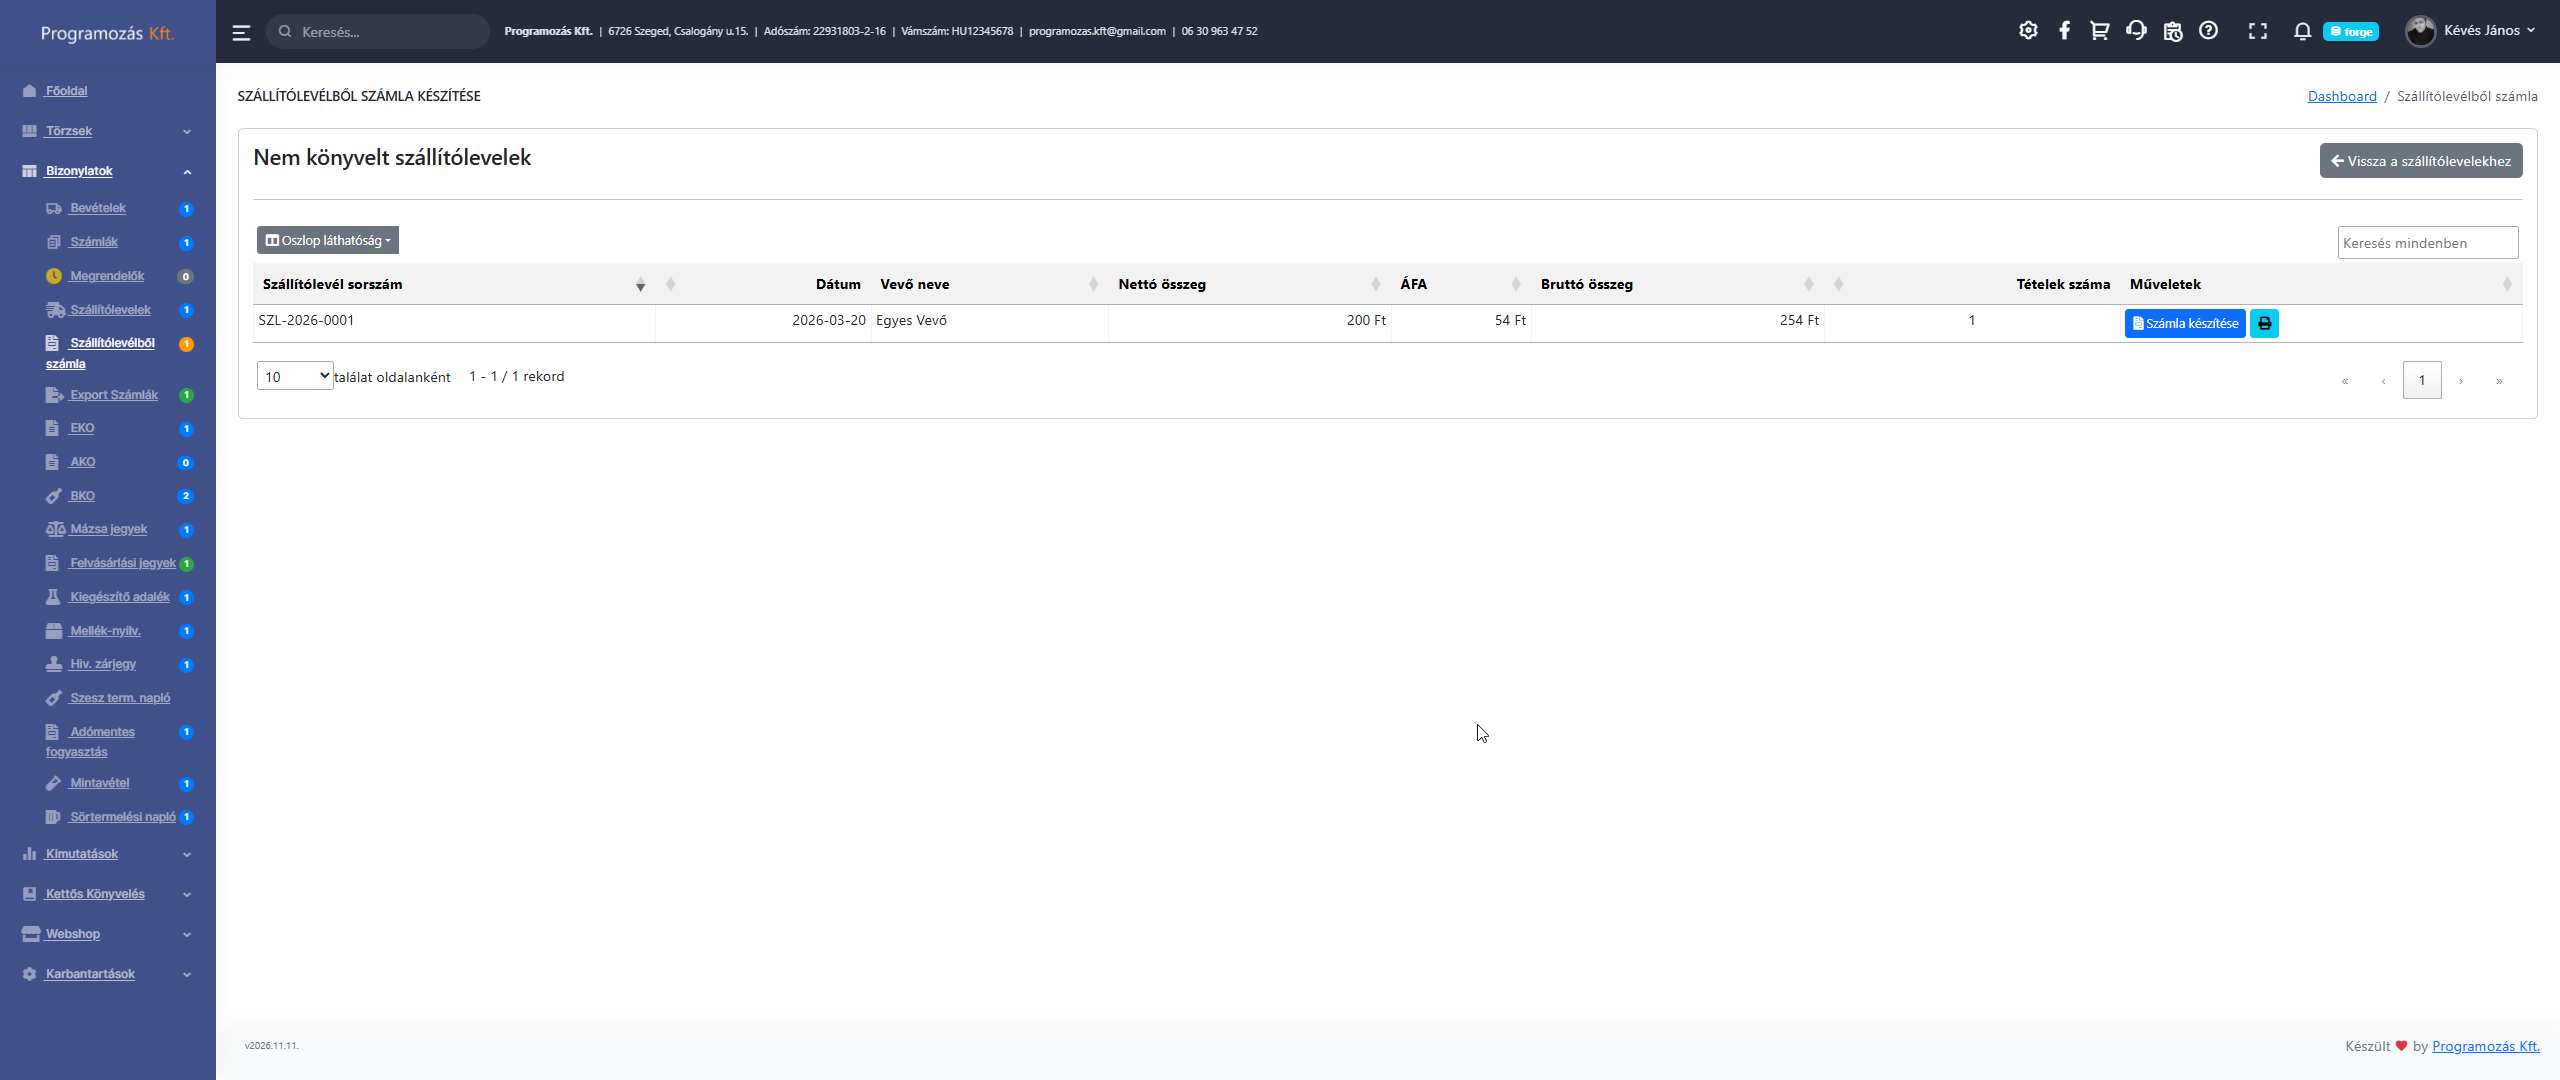
Task: Open the Oszlop láthatóság dropdown
Action: (x=328, y=241)
